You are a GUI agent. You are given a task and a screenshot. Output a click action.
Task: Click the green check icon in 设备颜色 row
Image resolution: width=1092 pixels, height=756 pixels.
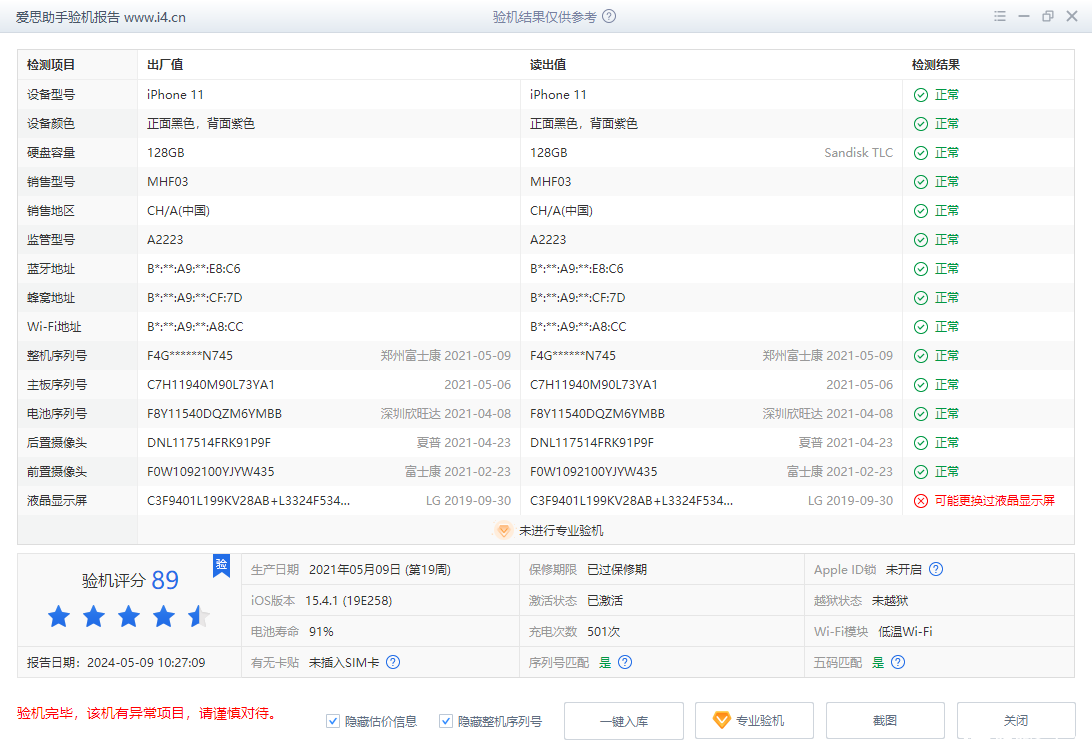[921, 124]
